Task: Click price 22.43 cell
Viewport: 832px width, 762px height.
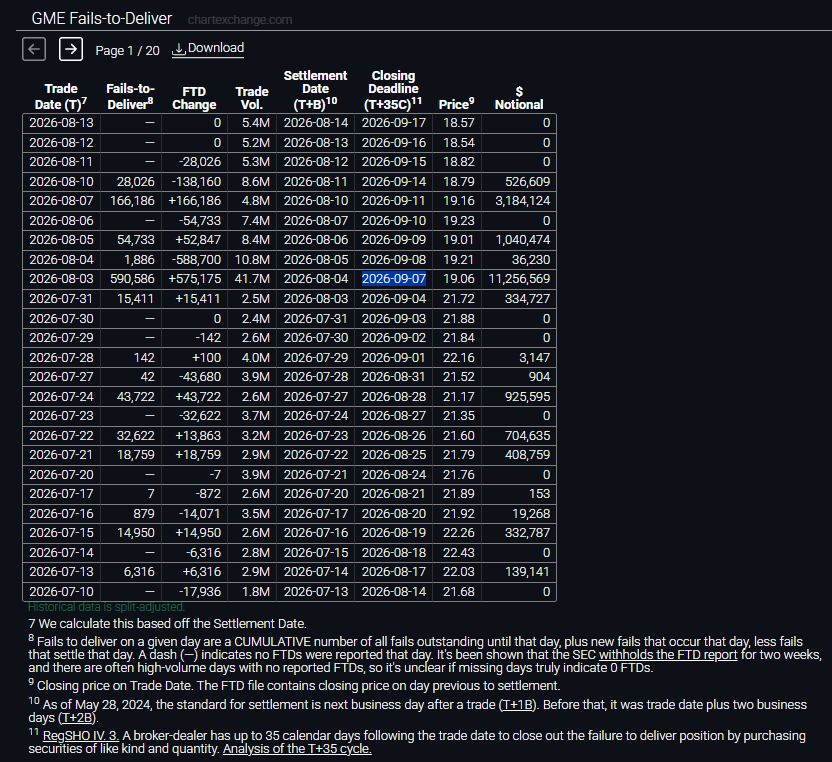Action: [x=458, y=553]
